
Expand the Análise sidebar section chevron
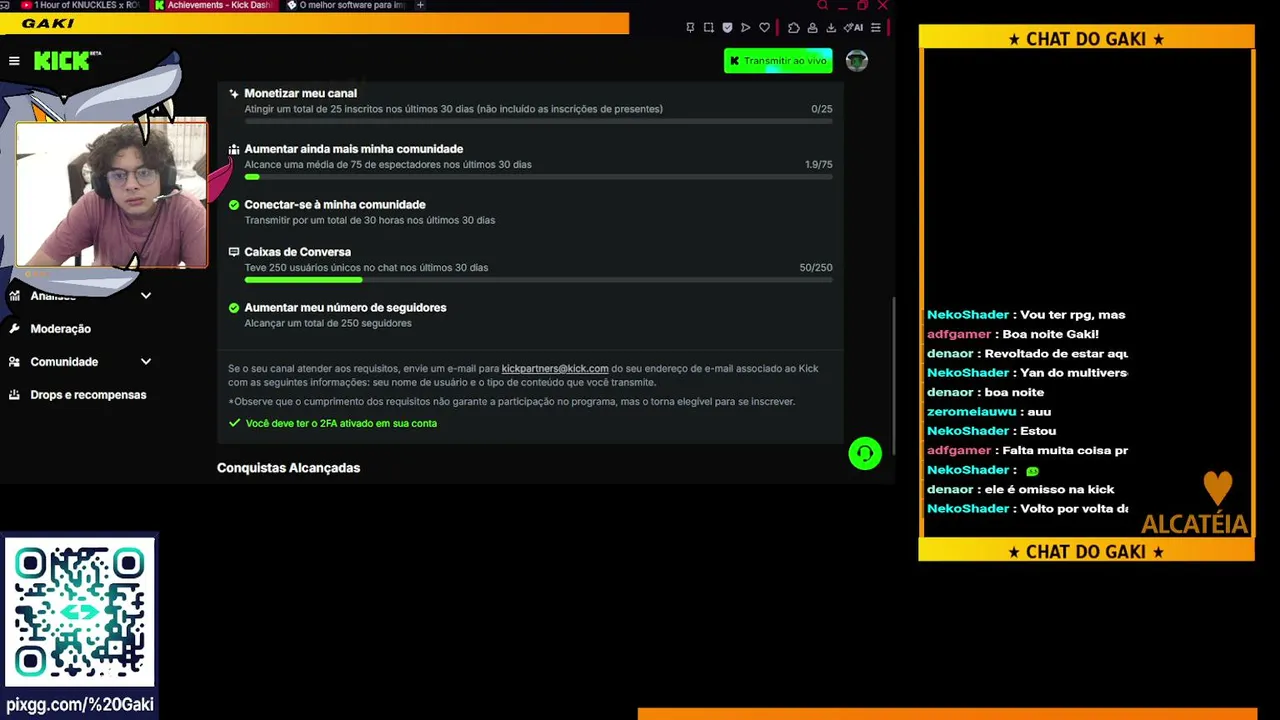146,296
